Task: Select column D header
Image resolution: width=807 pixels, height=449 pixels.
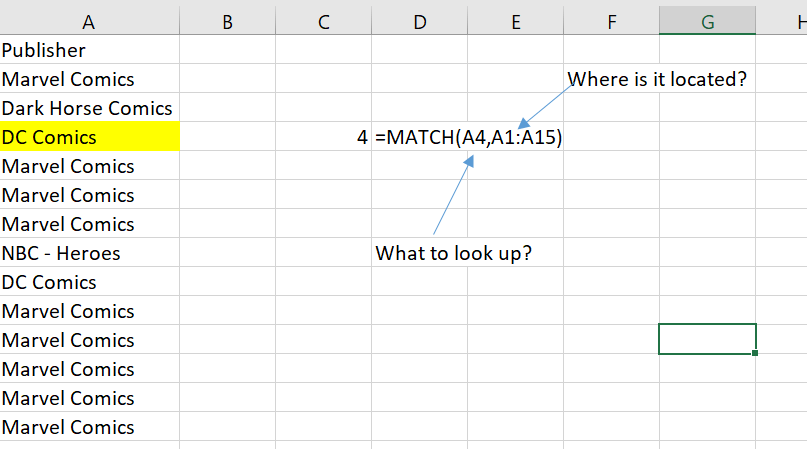Action: point(419,21)
